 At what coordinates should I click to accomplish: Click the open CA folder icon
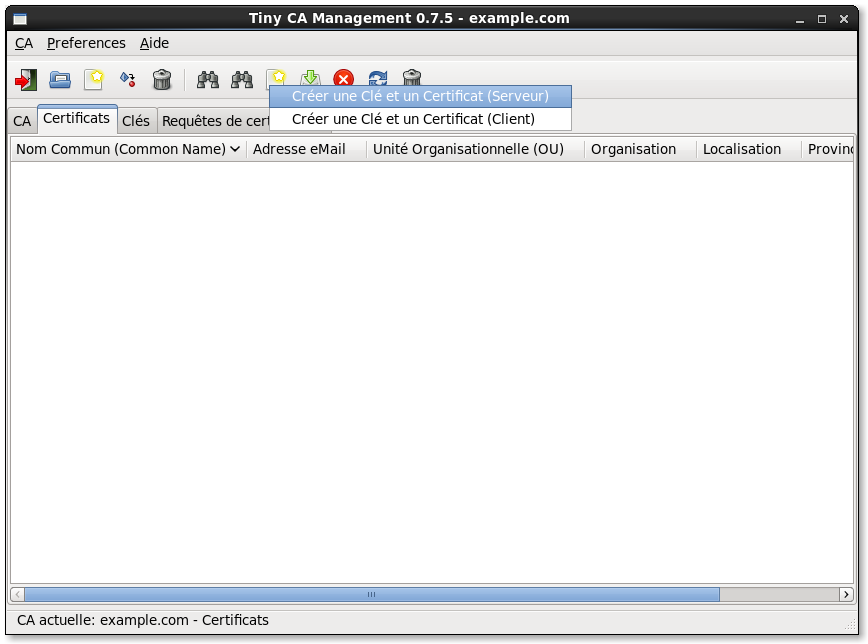pos(60,79)
